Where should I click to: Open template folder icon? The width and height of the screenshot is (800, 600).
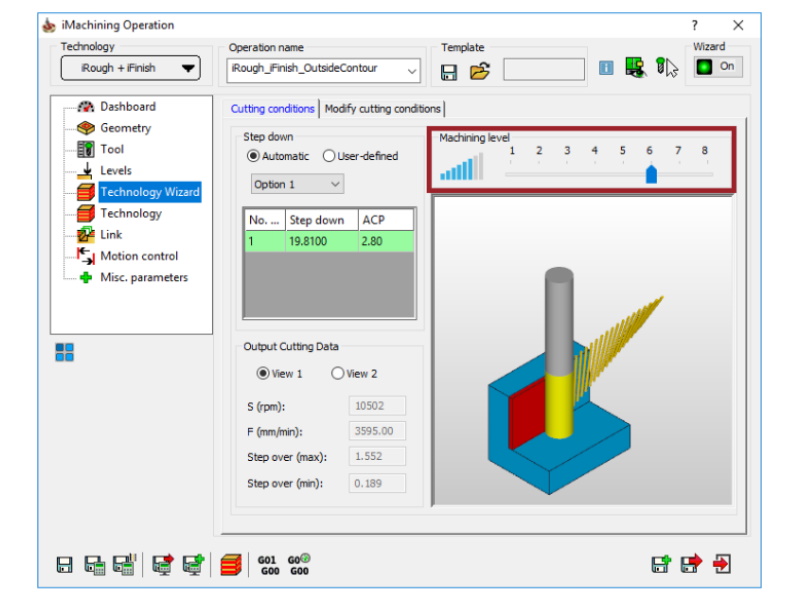pos(480,71)
